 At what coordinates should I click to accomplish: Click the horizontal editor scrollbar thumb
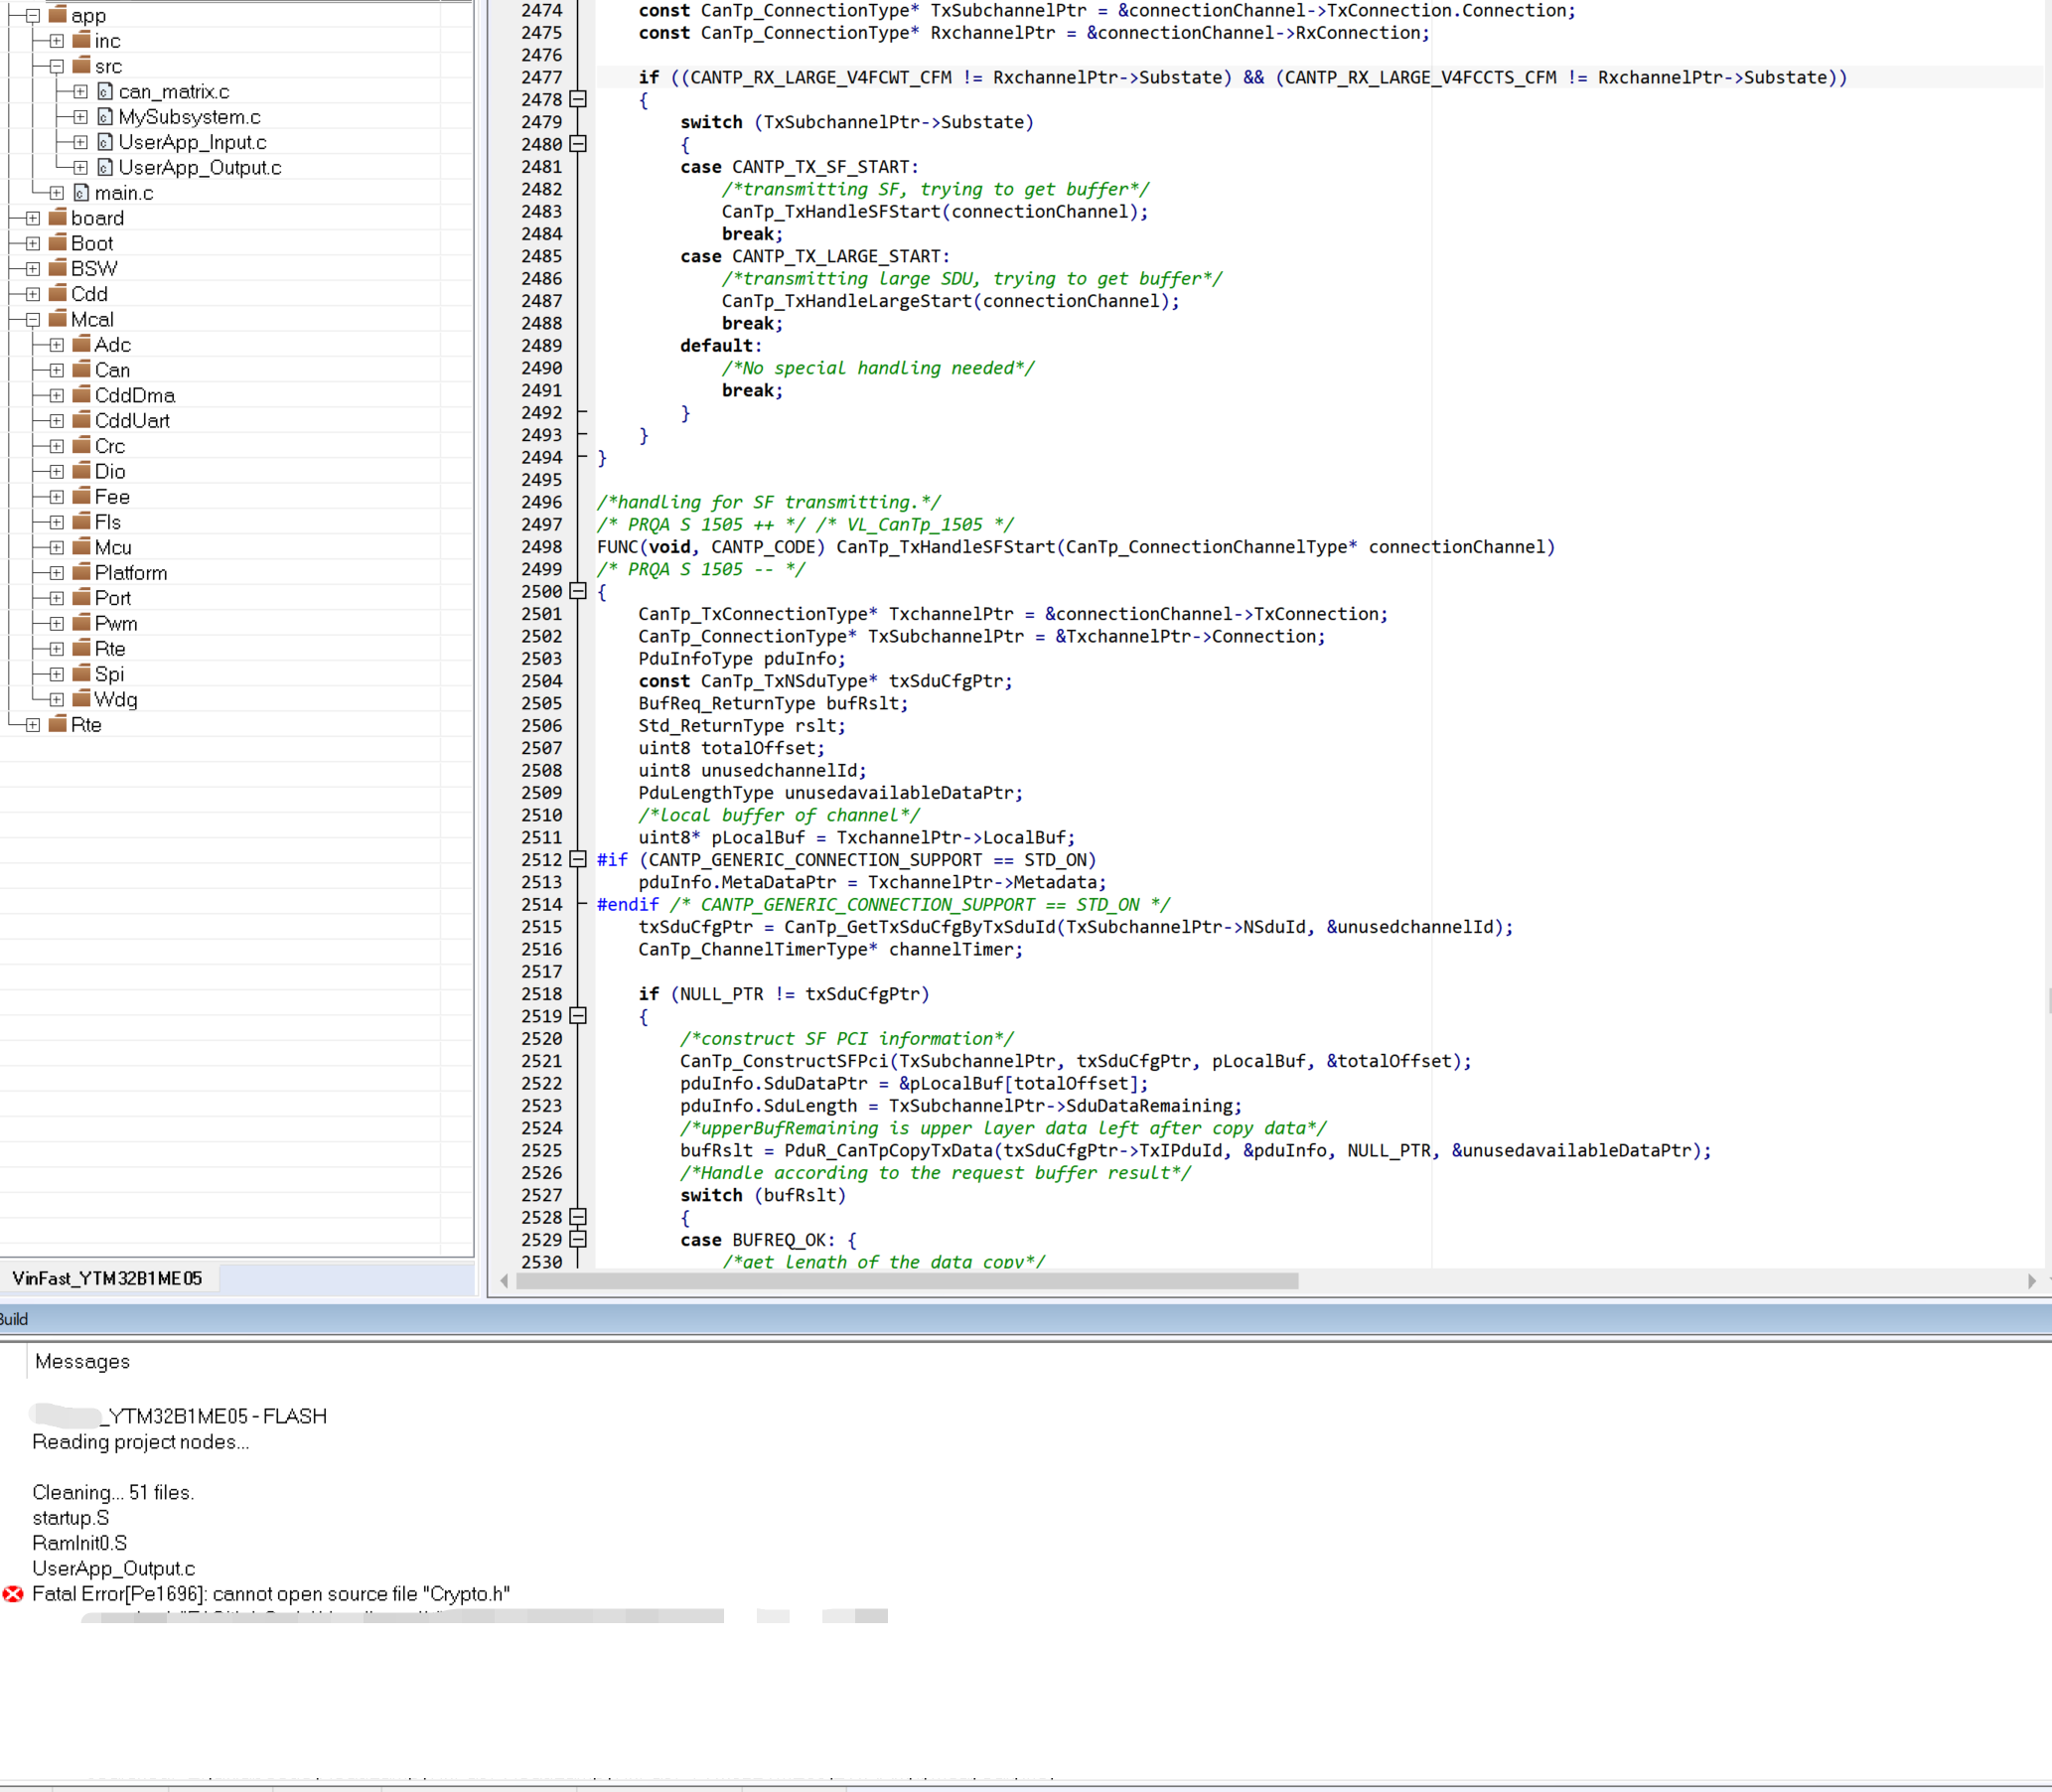[906, 1281]
